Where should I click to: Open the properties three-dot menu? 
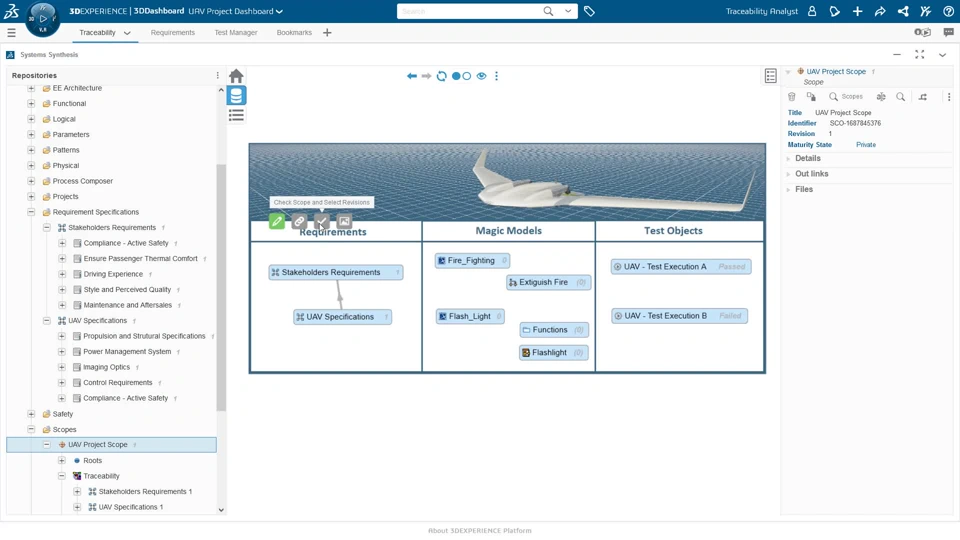pyautogui.click(x=949, y=97)
